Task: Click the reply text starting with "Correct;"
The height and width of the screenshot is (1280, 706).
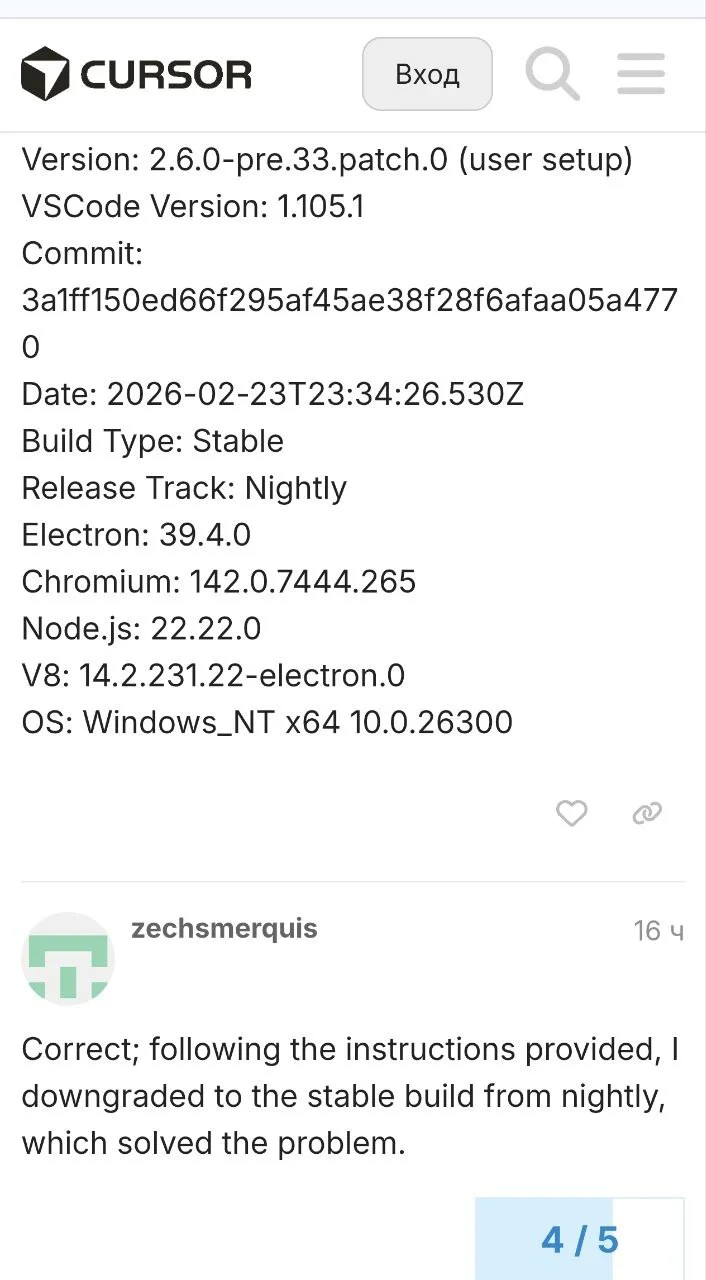Action: pos(350,1096)
